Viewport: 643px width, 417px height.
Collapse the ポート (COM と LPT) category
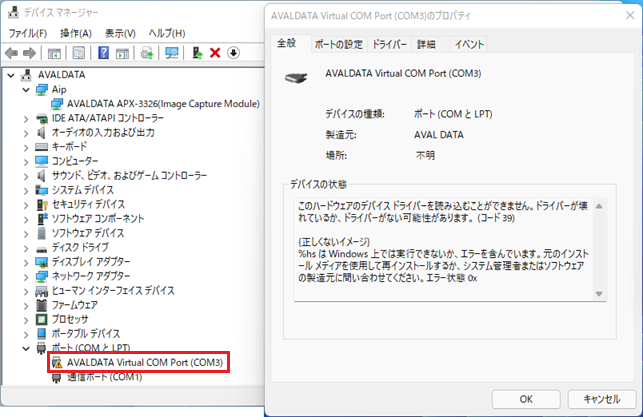pos(26,349)
